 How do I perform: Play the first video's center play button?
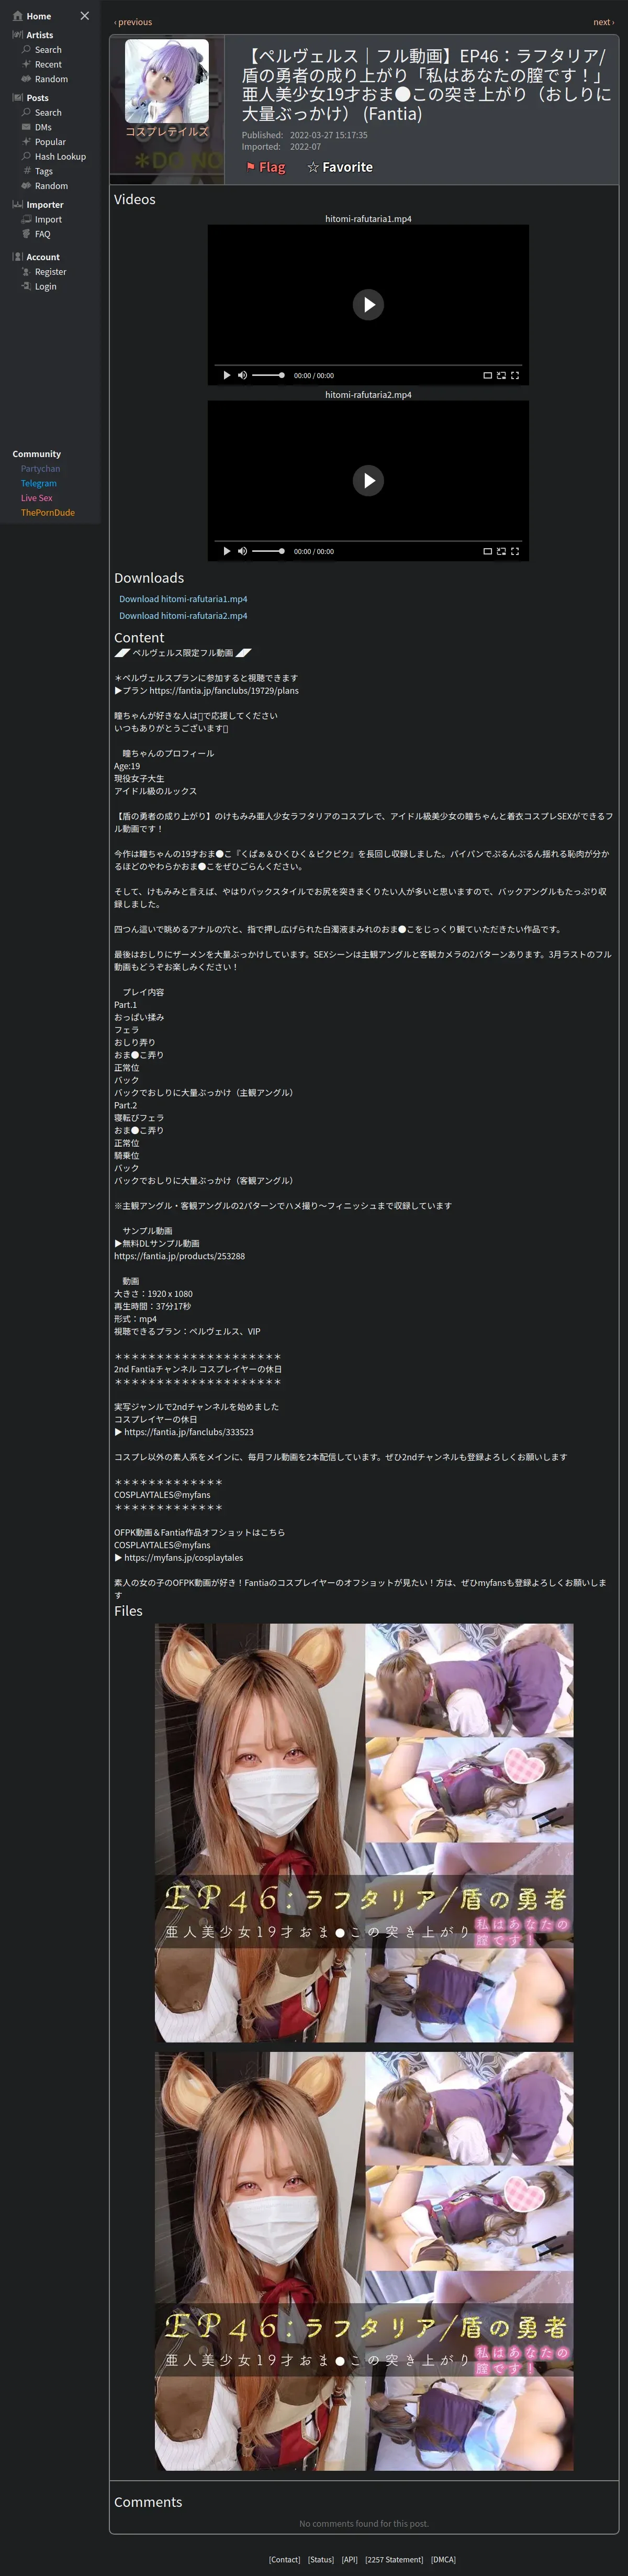(368, 305)
